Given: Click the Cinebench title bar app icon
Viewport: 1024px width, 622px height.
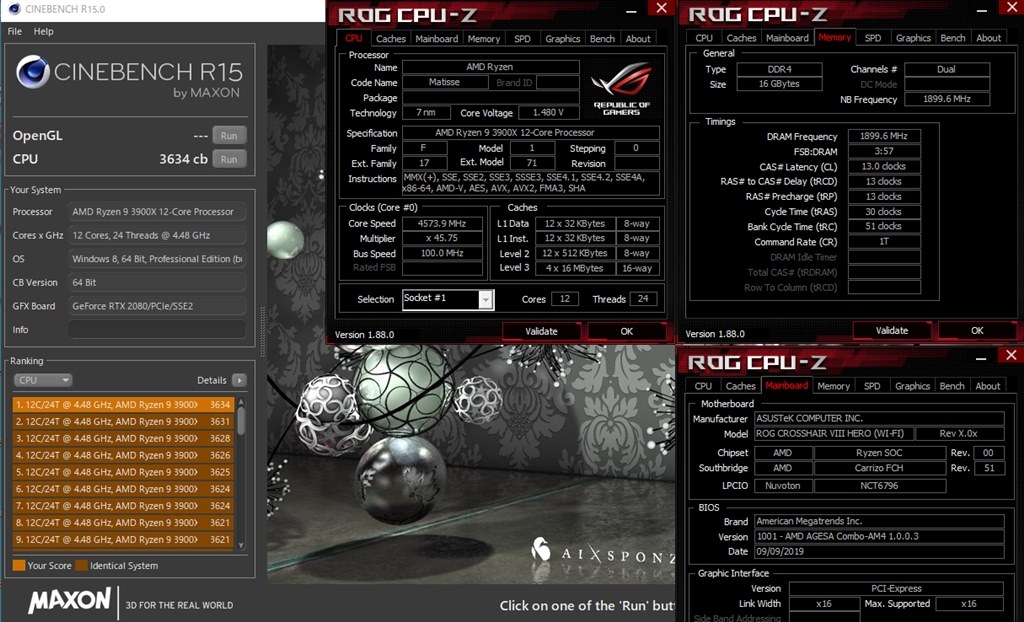Looking at the screenshot, I should coord(13,9).
